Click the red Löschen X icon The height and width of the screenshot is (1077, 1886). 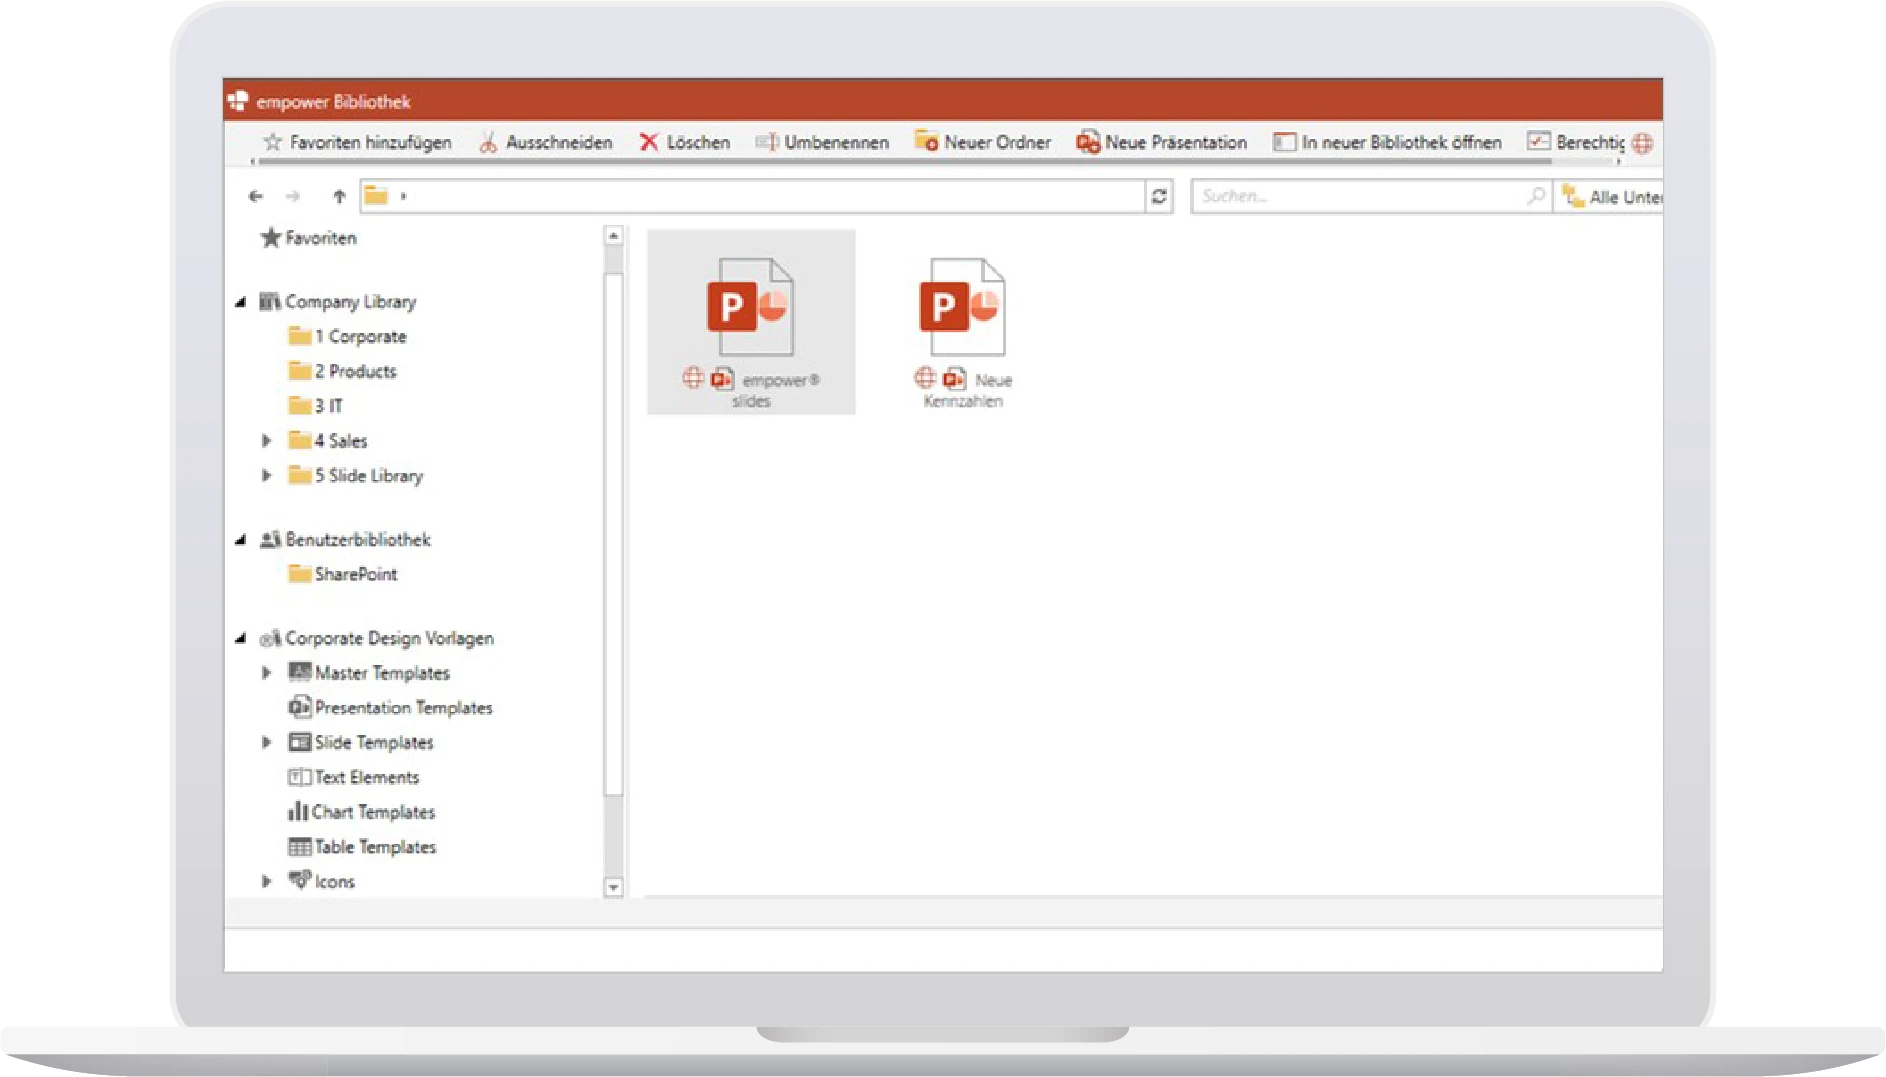pyautogui.click(x=649, y=142)
